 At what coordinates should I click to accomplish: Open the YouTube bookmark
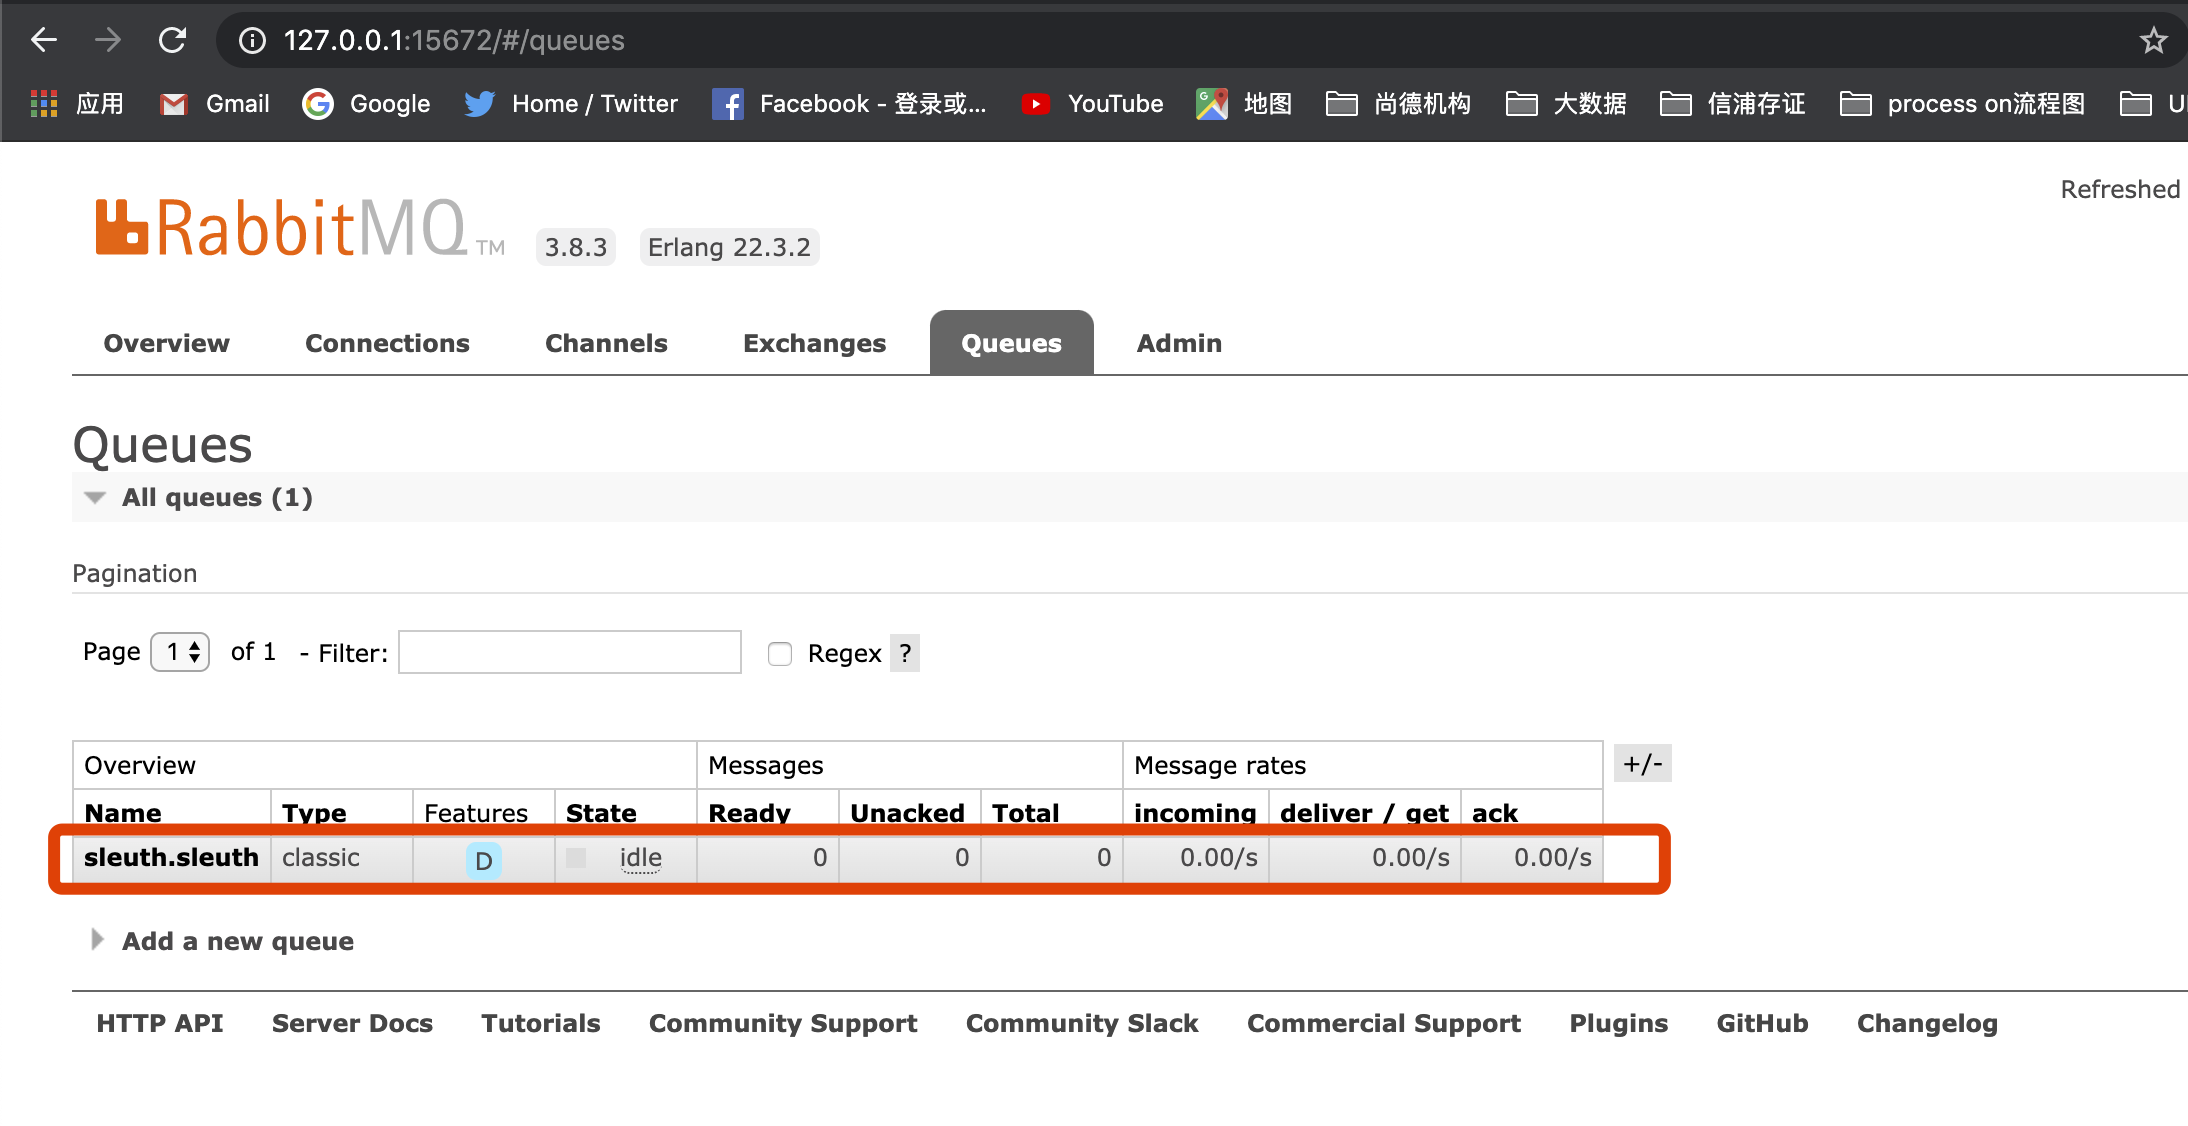[1092, 104]
